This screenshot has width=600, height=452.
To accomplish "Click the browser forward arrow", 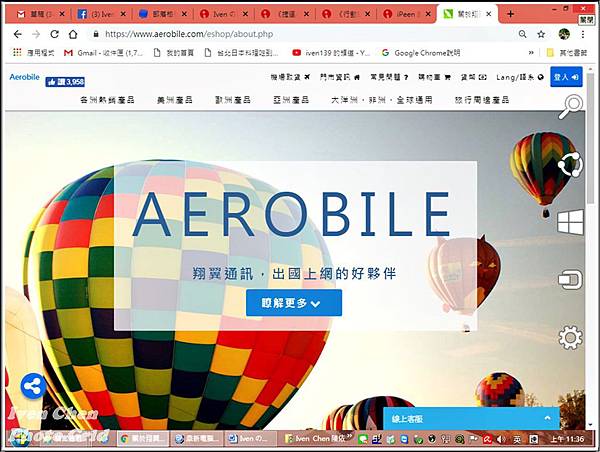I will (x=36, y=34).
